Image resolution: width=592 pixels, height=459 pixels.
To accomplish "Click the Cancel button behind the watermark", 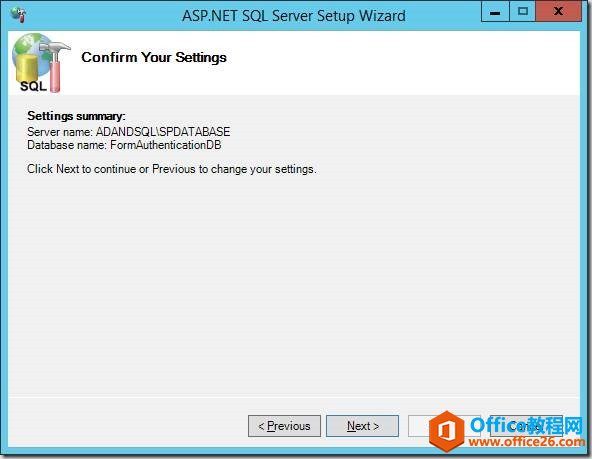I will (x=526, y=426).
